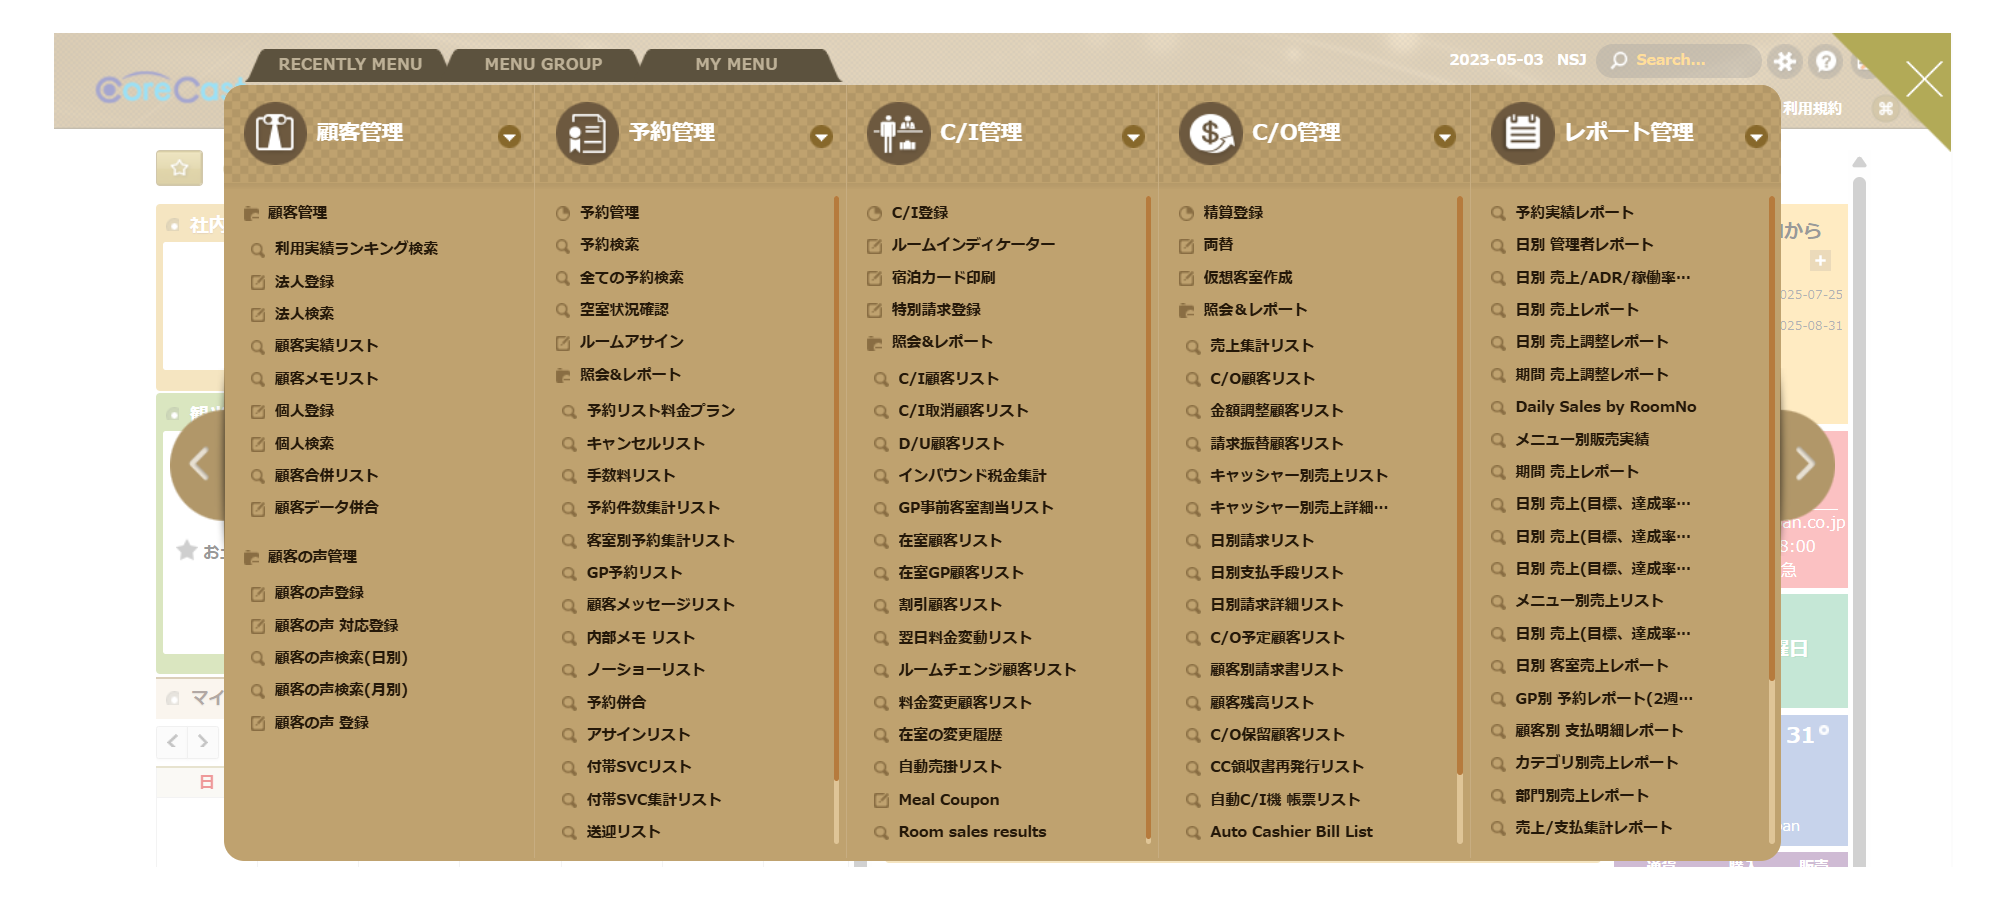The image size is (2007, 922).
Task: Click the right arrow to scroll menu
Action: click(x=1804, y=464)
